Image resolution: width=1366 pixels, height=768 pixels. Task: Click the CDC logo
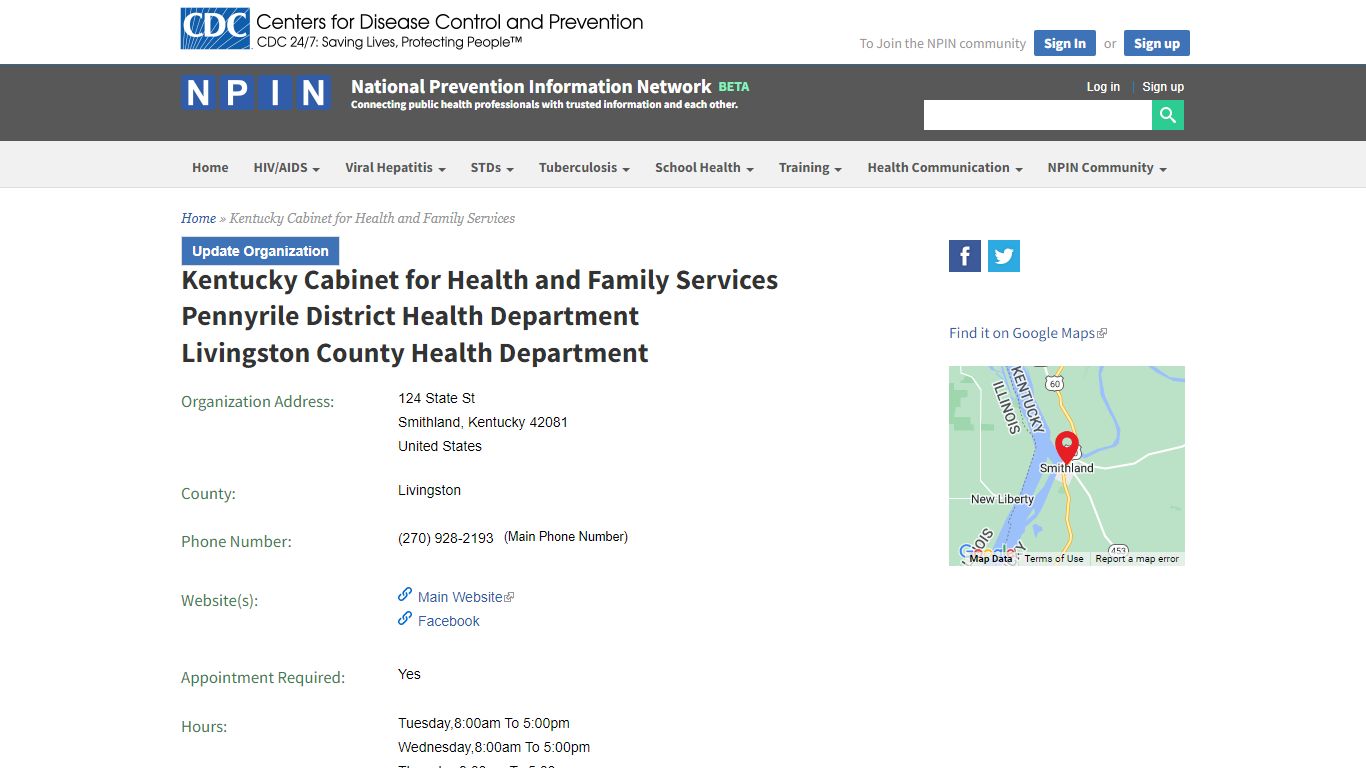215,29
